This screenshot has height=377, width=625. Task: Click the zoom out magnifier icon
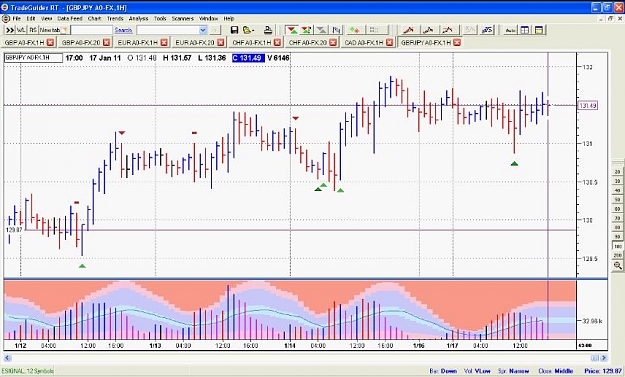point(618,265)
